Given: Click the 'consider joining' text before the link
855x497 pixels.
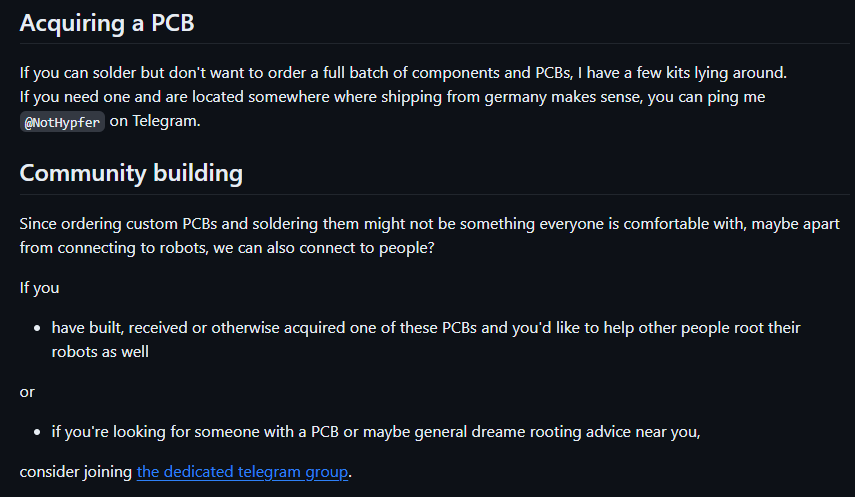Looking at the screenshot, I should pyautogui.click(x=76, y=472).
